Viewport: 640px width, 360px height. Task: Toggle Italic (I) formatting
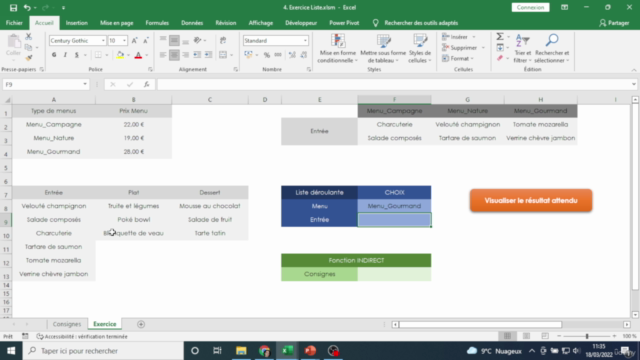[x=65, y=55]
